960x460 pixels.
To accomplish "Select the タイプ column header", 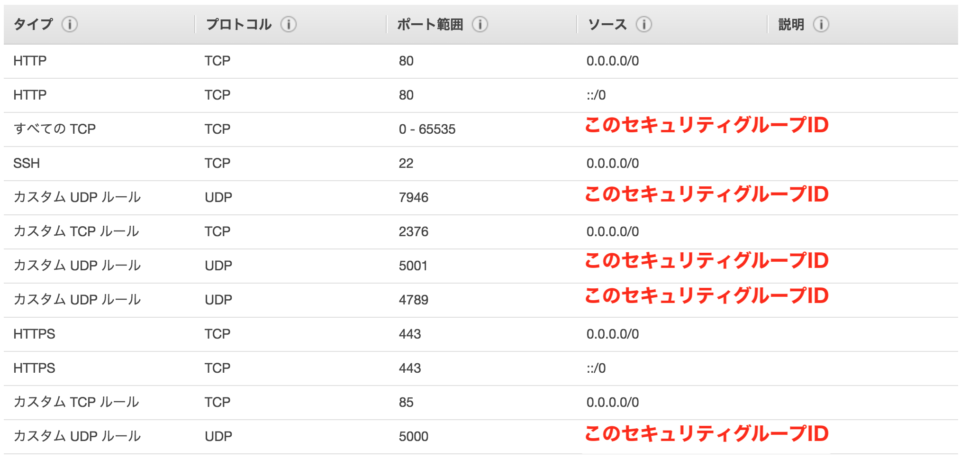I will click(33, 25).
